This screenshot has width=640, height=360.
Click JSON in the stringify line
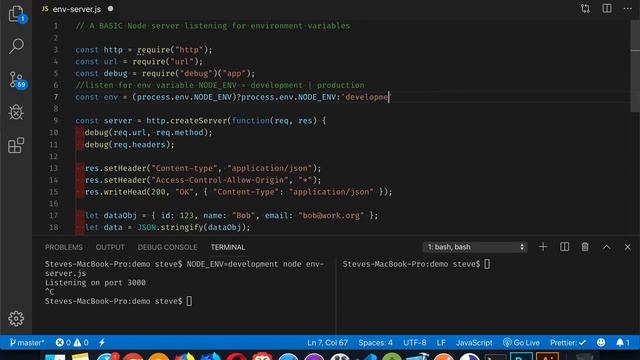147,227
